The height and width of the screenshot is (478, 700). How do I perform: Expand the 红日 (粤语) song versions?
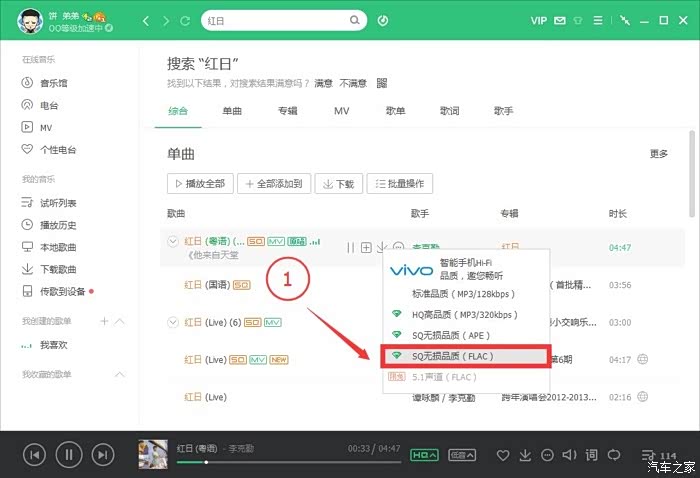173,242
